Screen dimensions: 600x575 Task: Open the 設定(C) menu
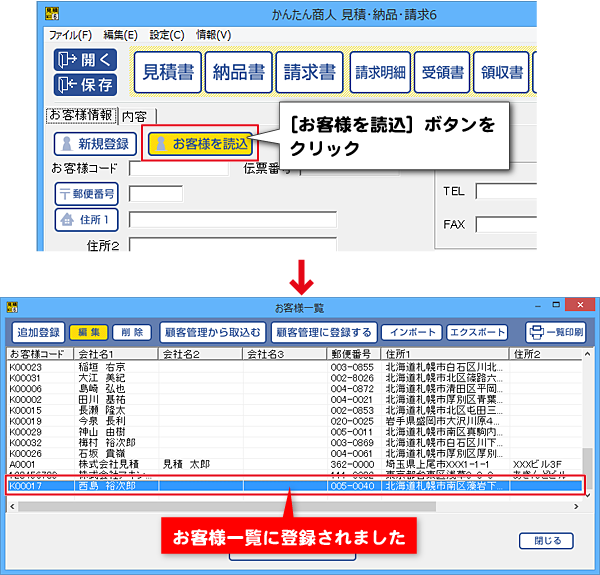coord(167,35)
